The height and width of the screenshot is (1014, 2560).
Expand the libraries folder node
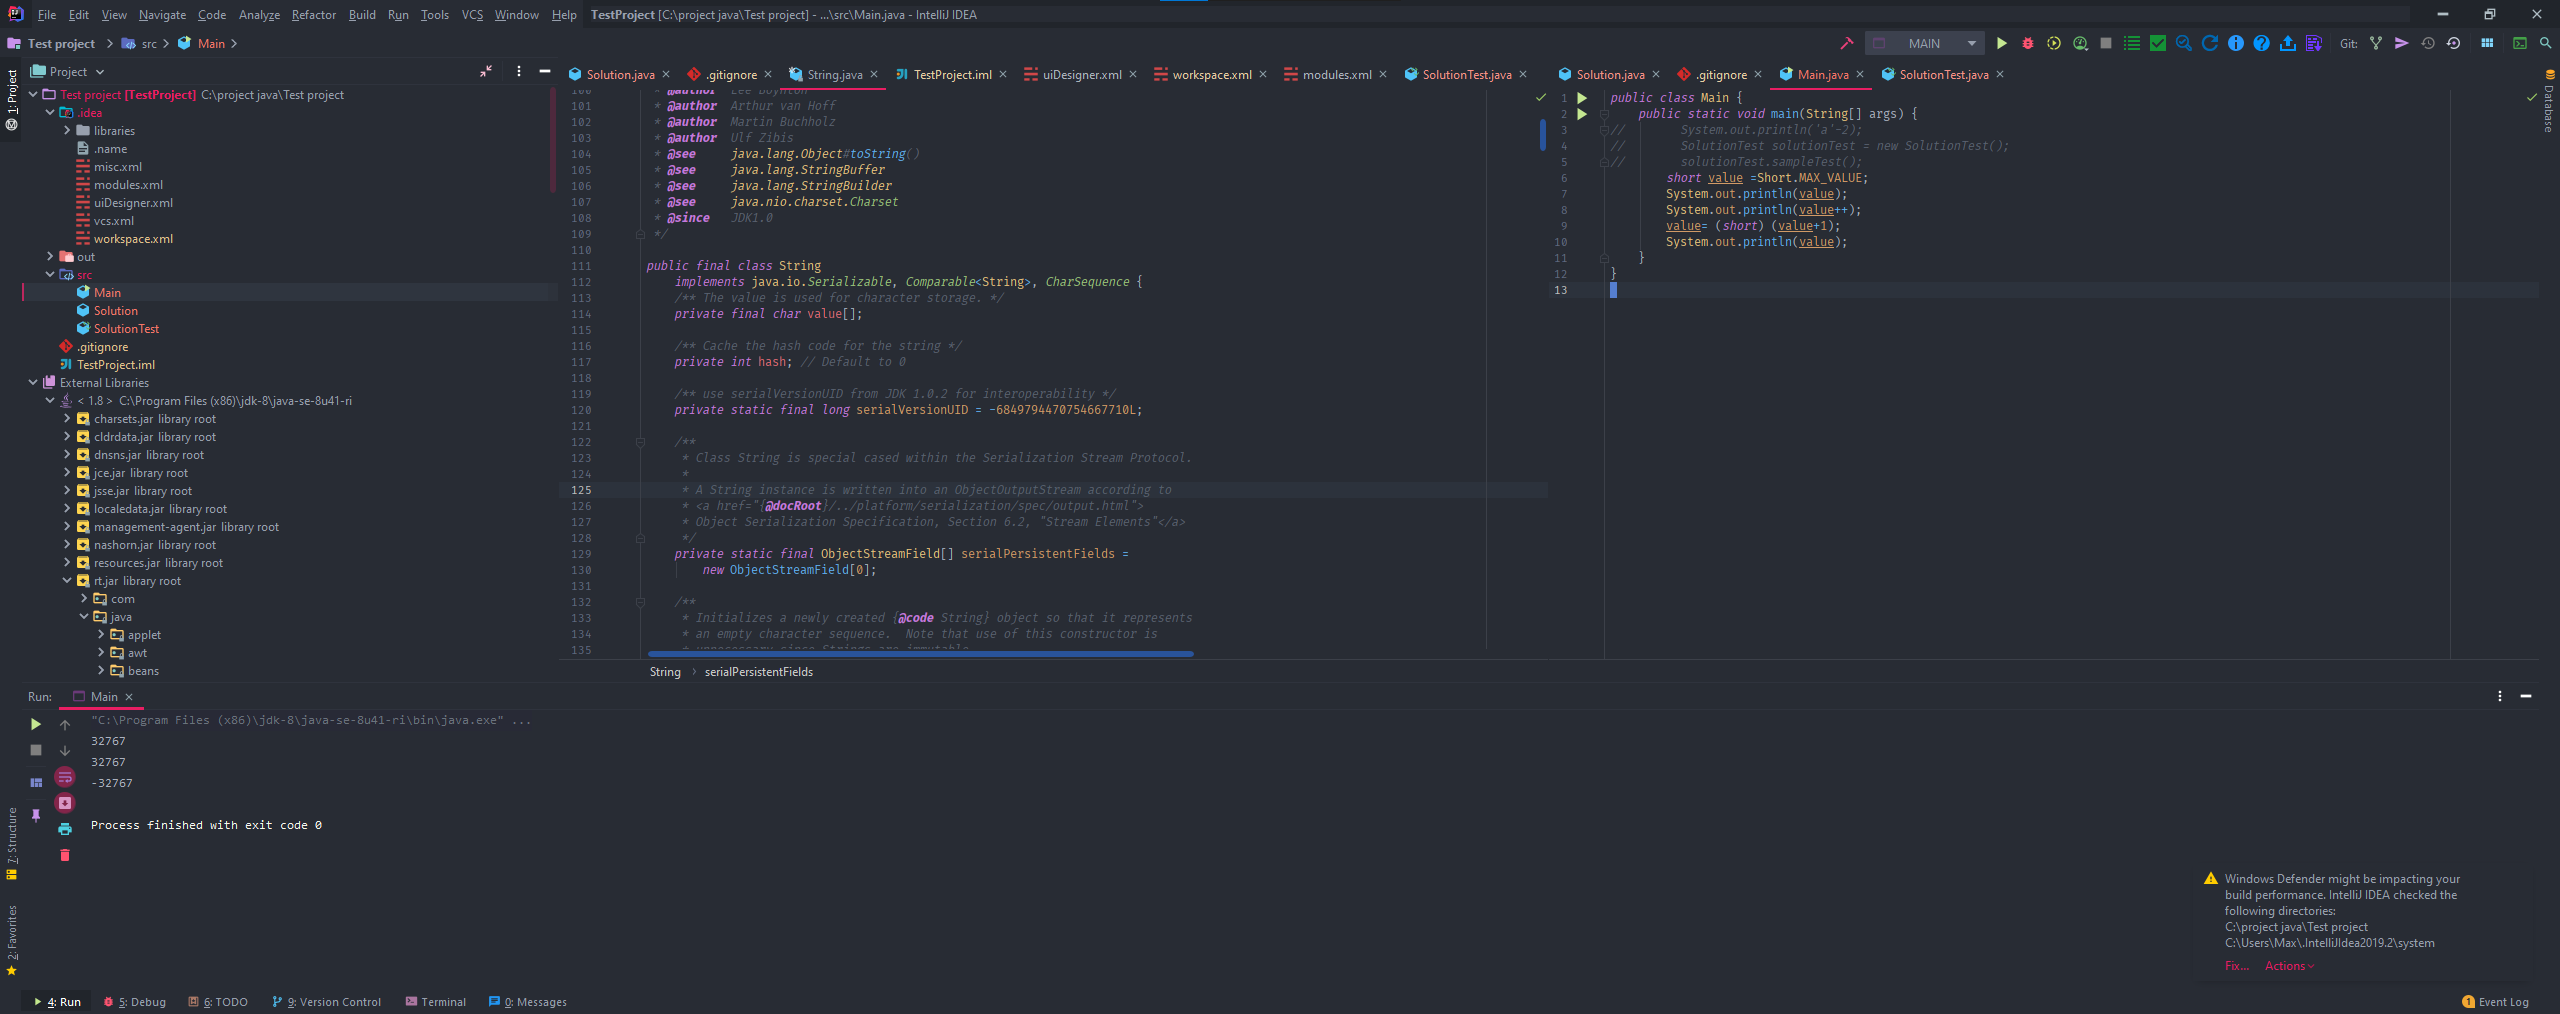[x=67, y=130]
